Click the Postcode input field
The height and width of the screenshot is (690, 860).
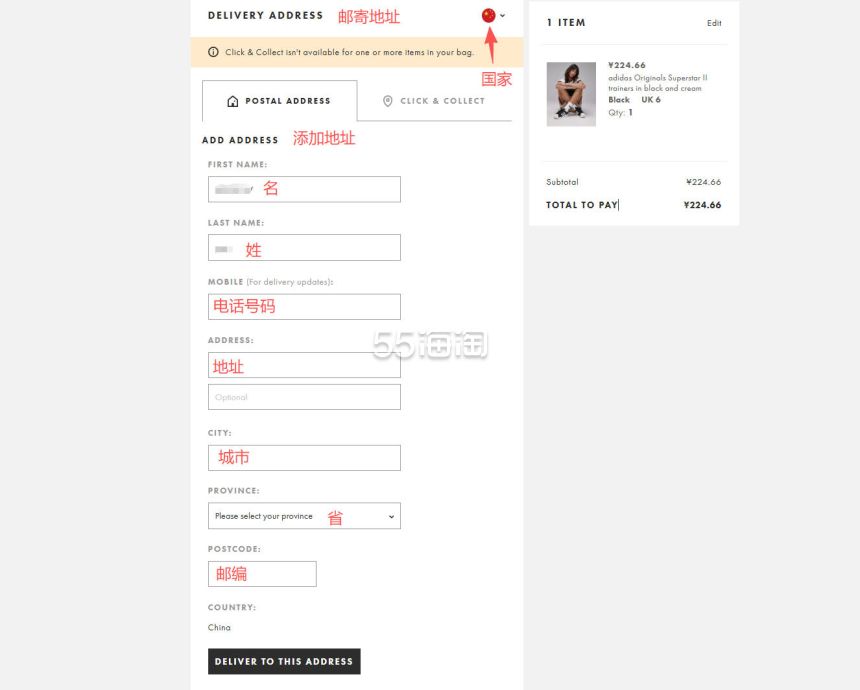[262, 574]
